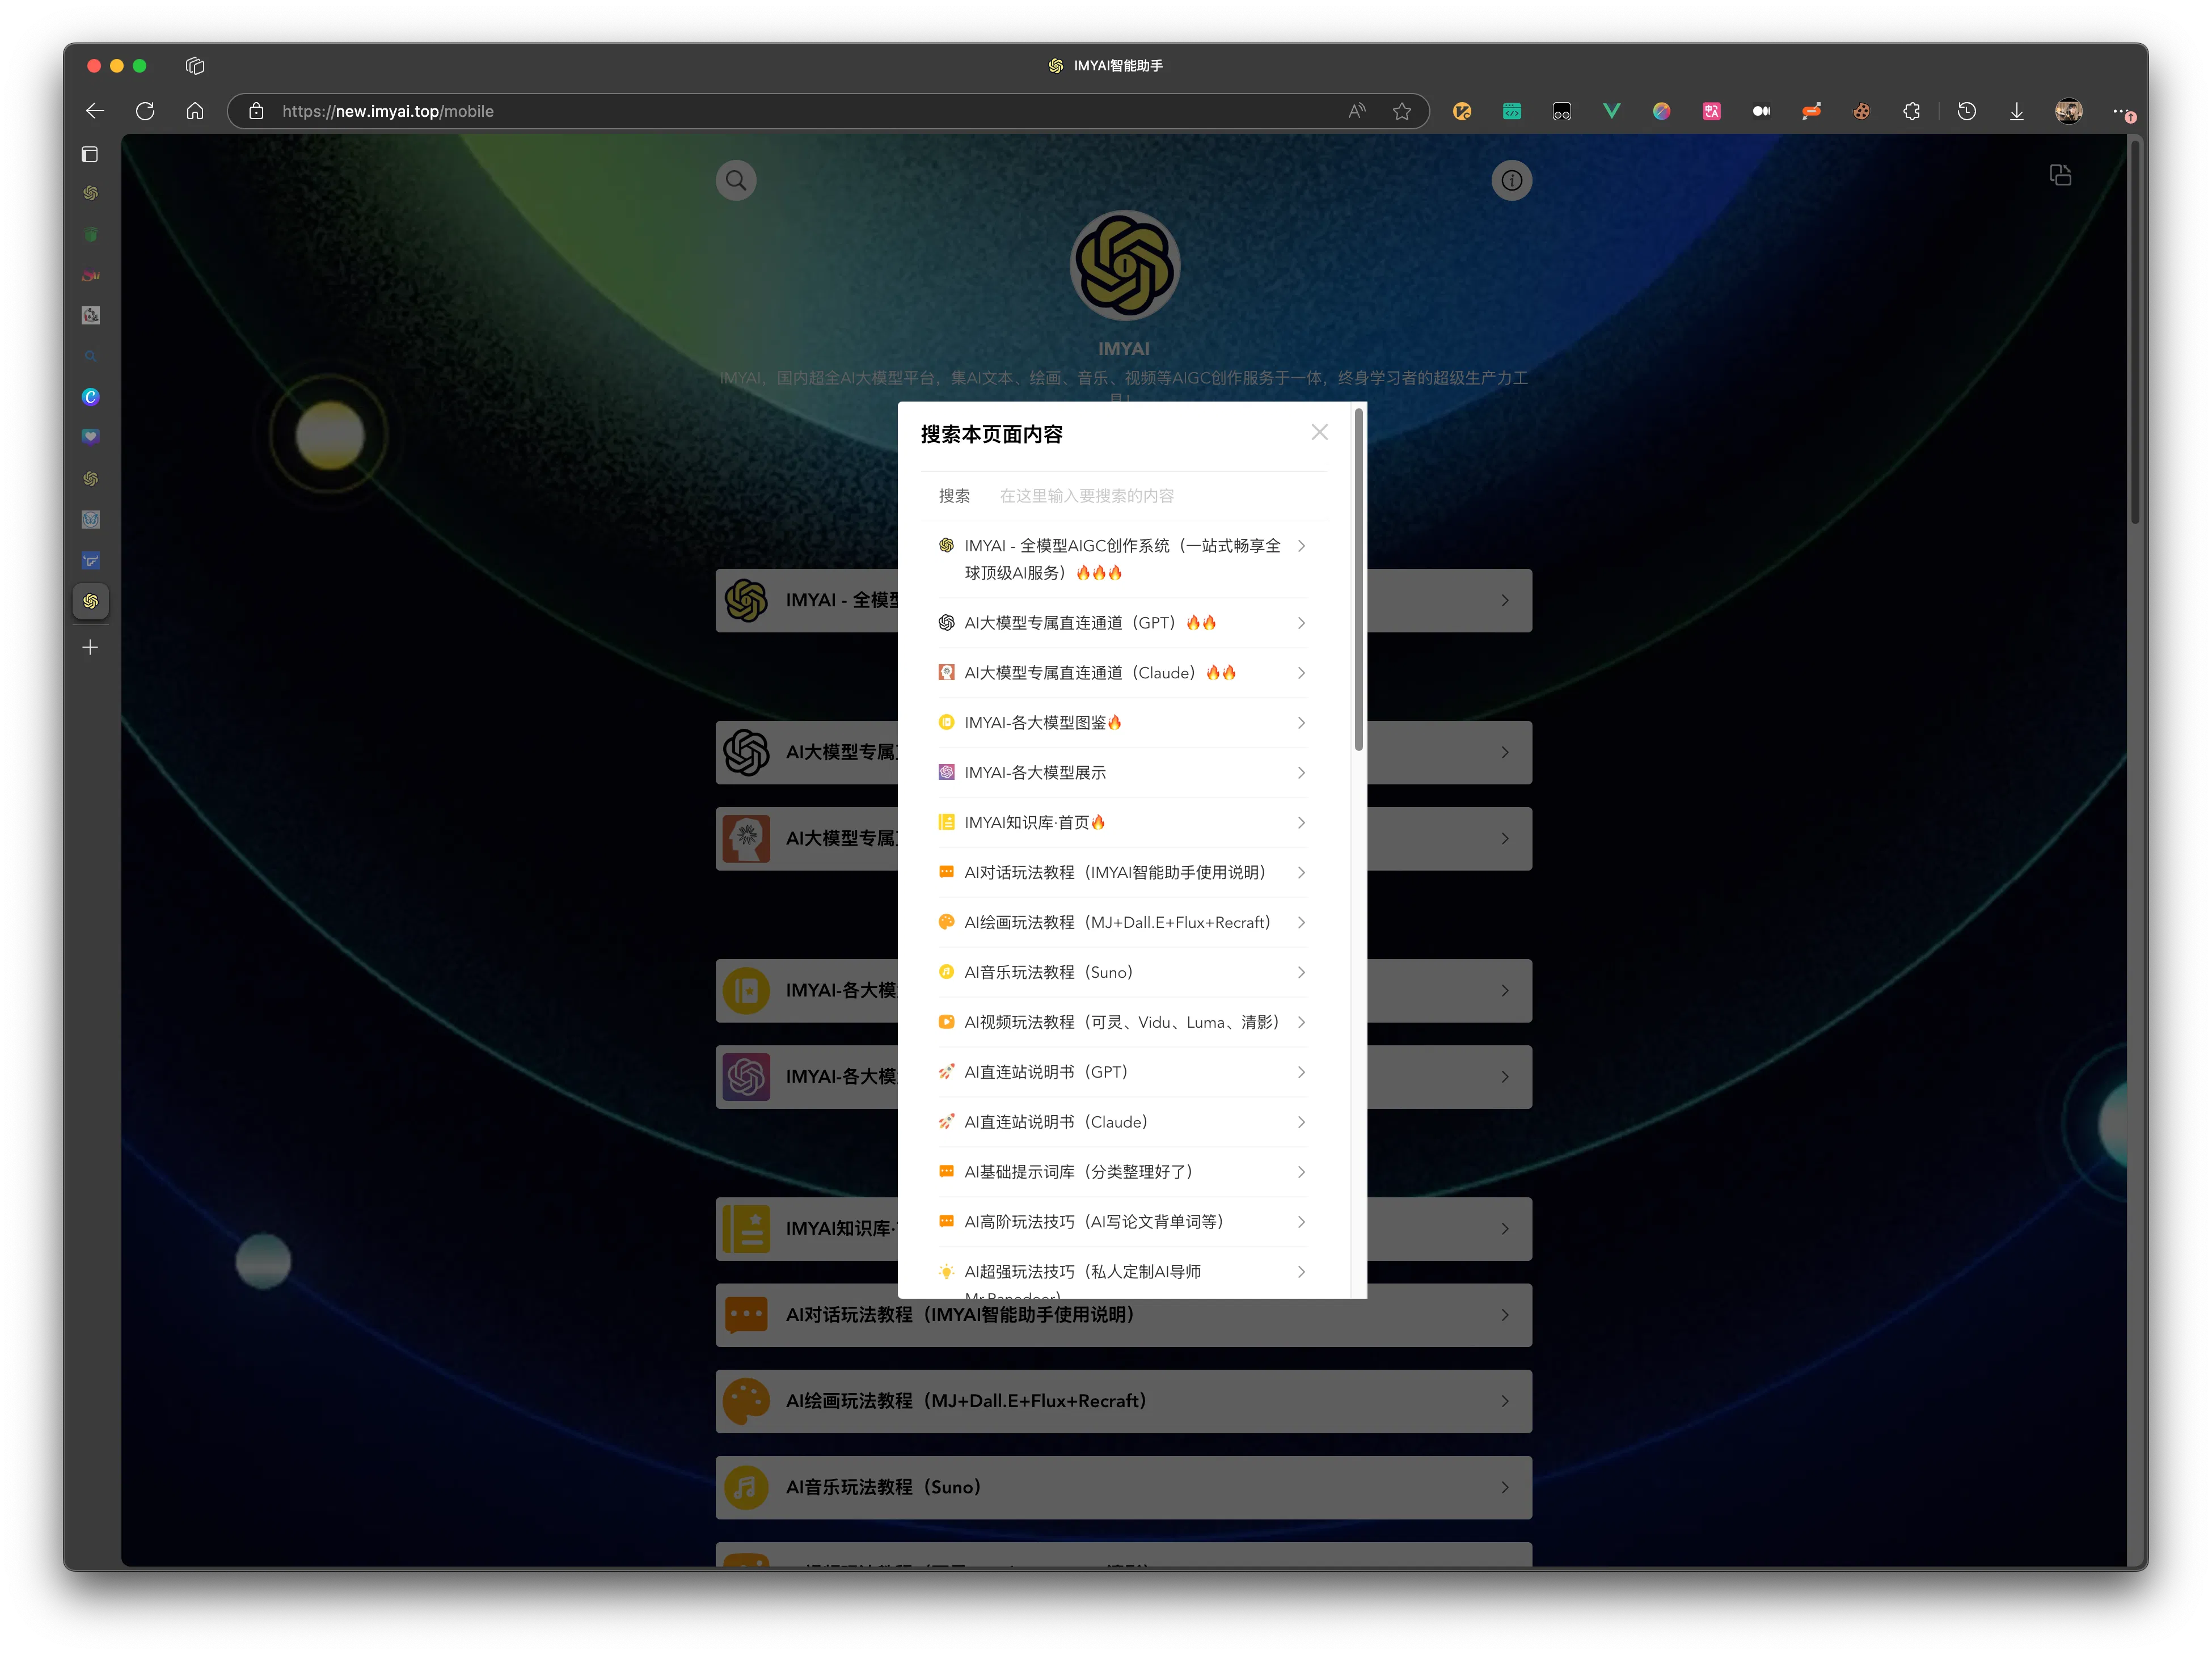2212x1655 pixels.
Task: Click the search dialog's vertical scrollbar
Action: click(x=1358, y=580)
